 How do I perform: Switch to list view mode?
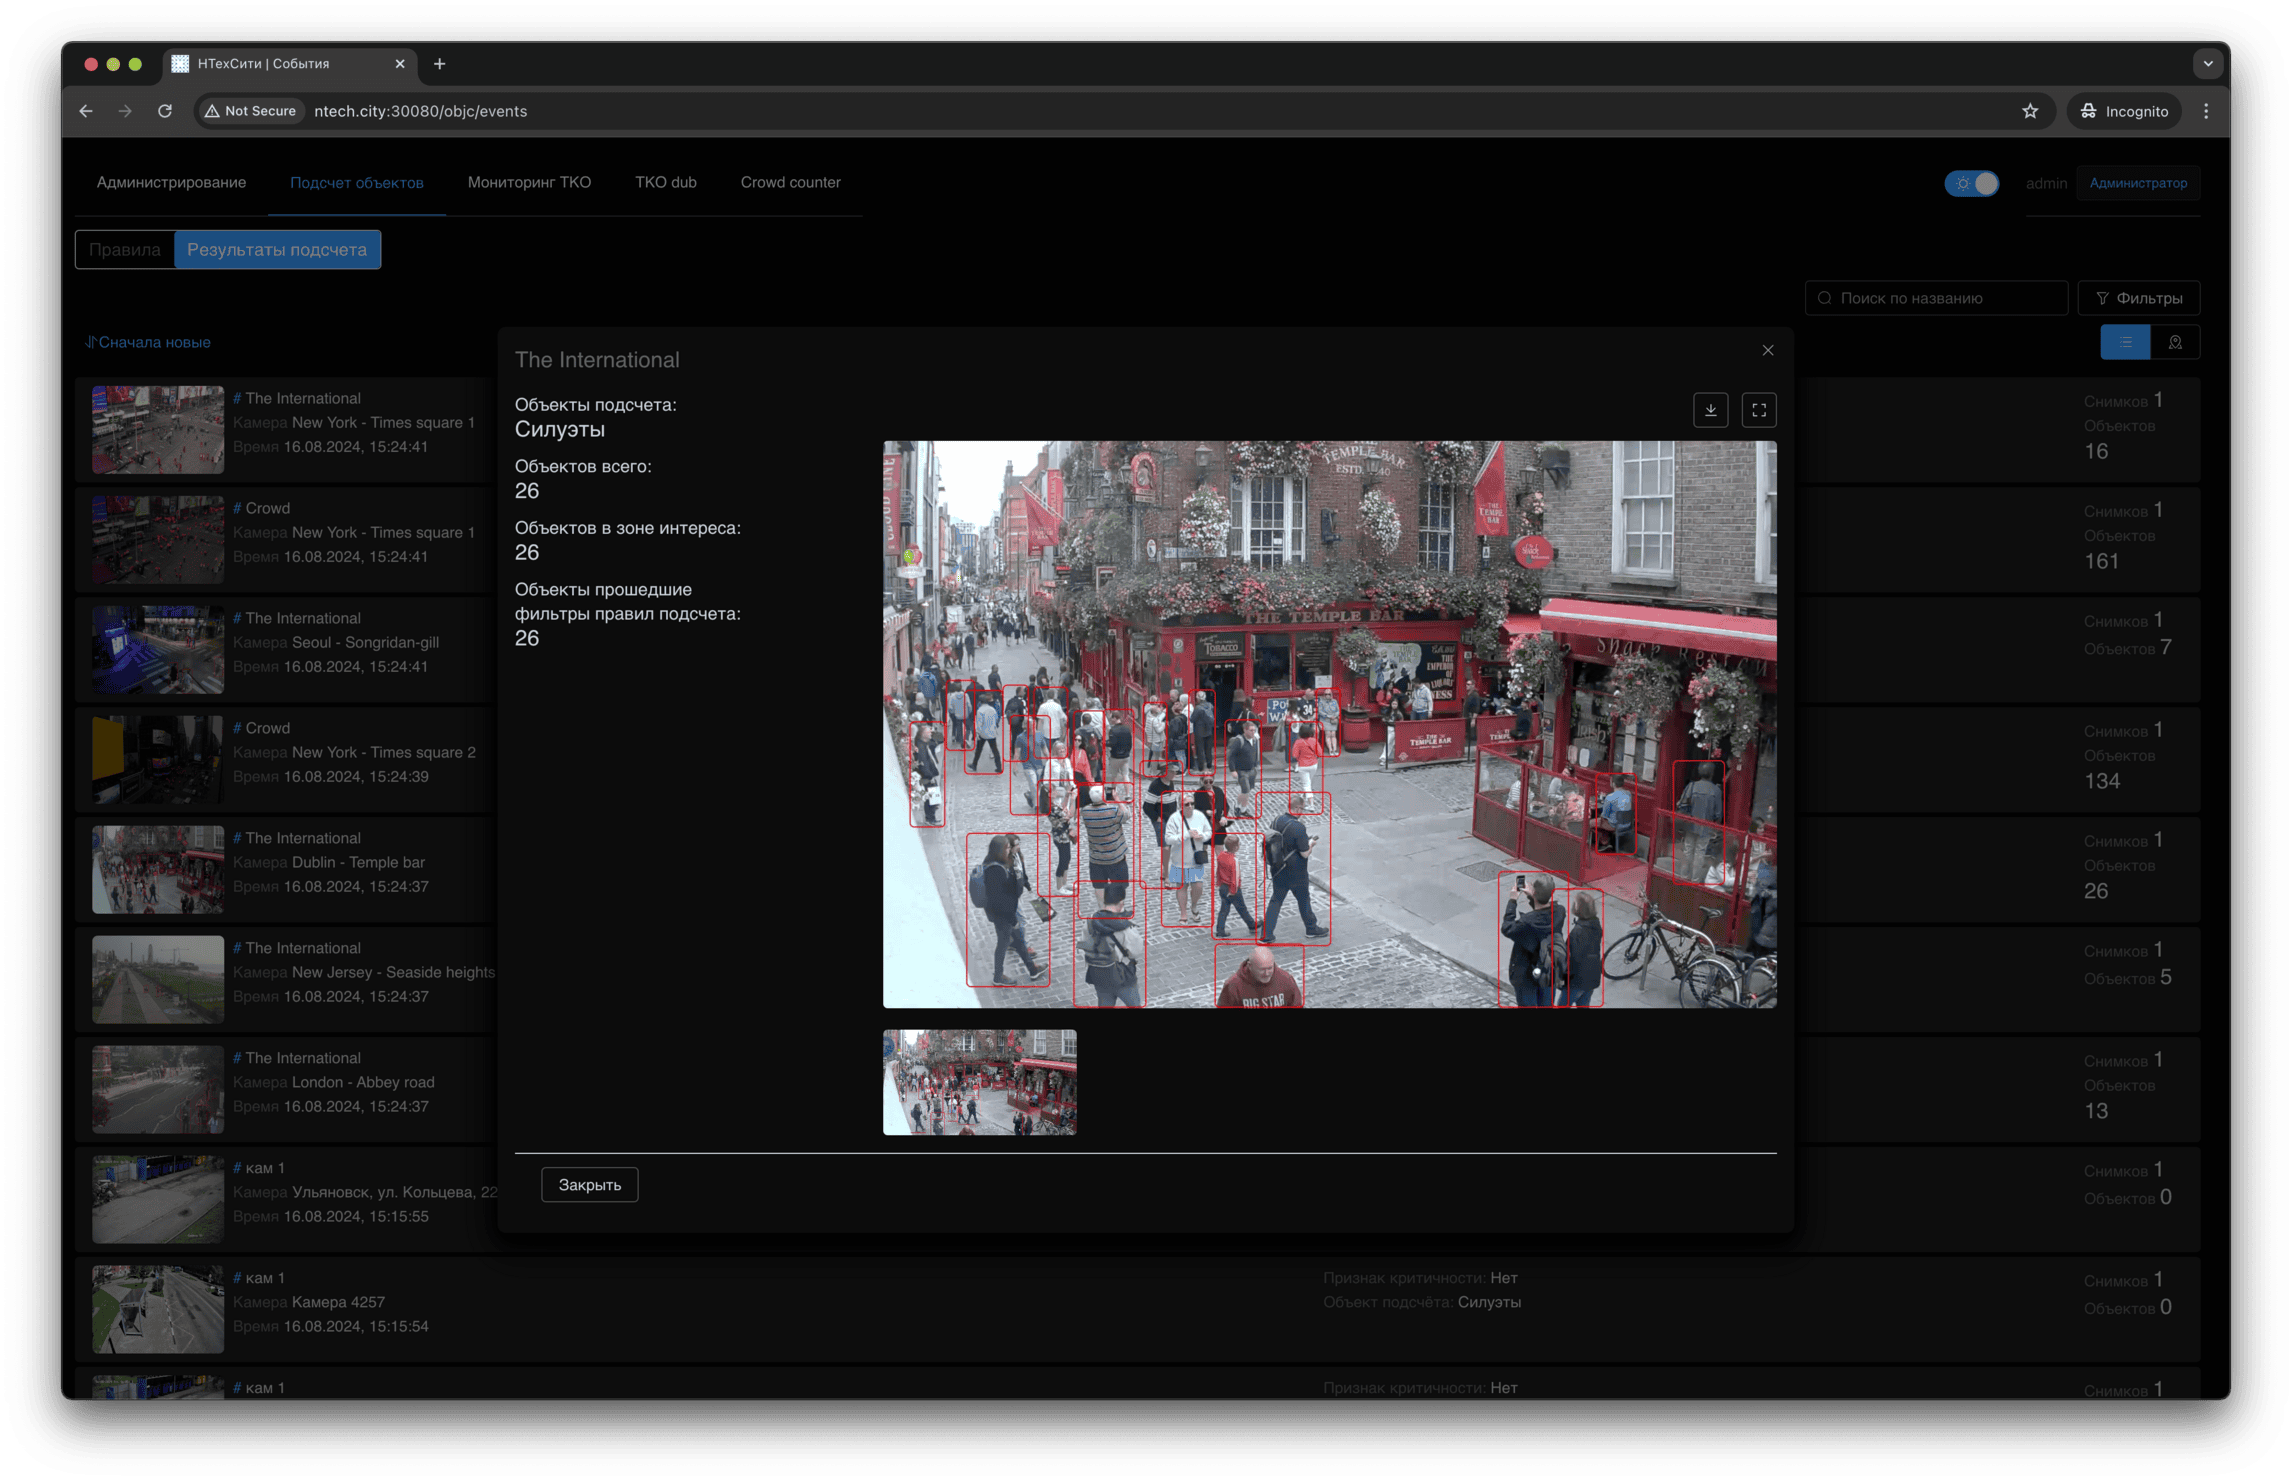coord(2125,342)
